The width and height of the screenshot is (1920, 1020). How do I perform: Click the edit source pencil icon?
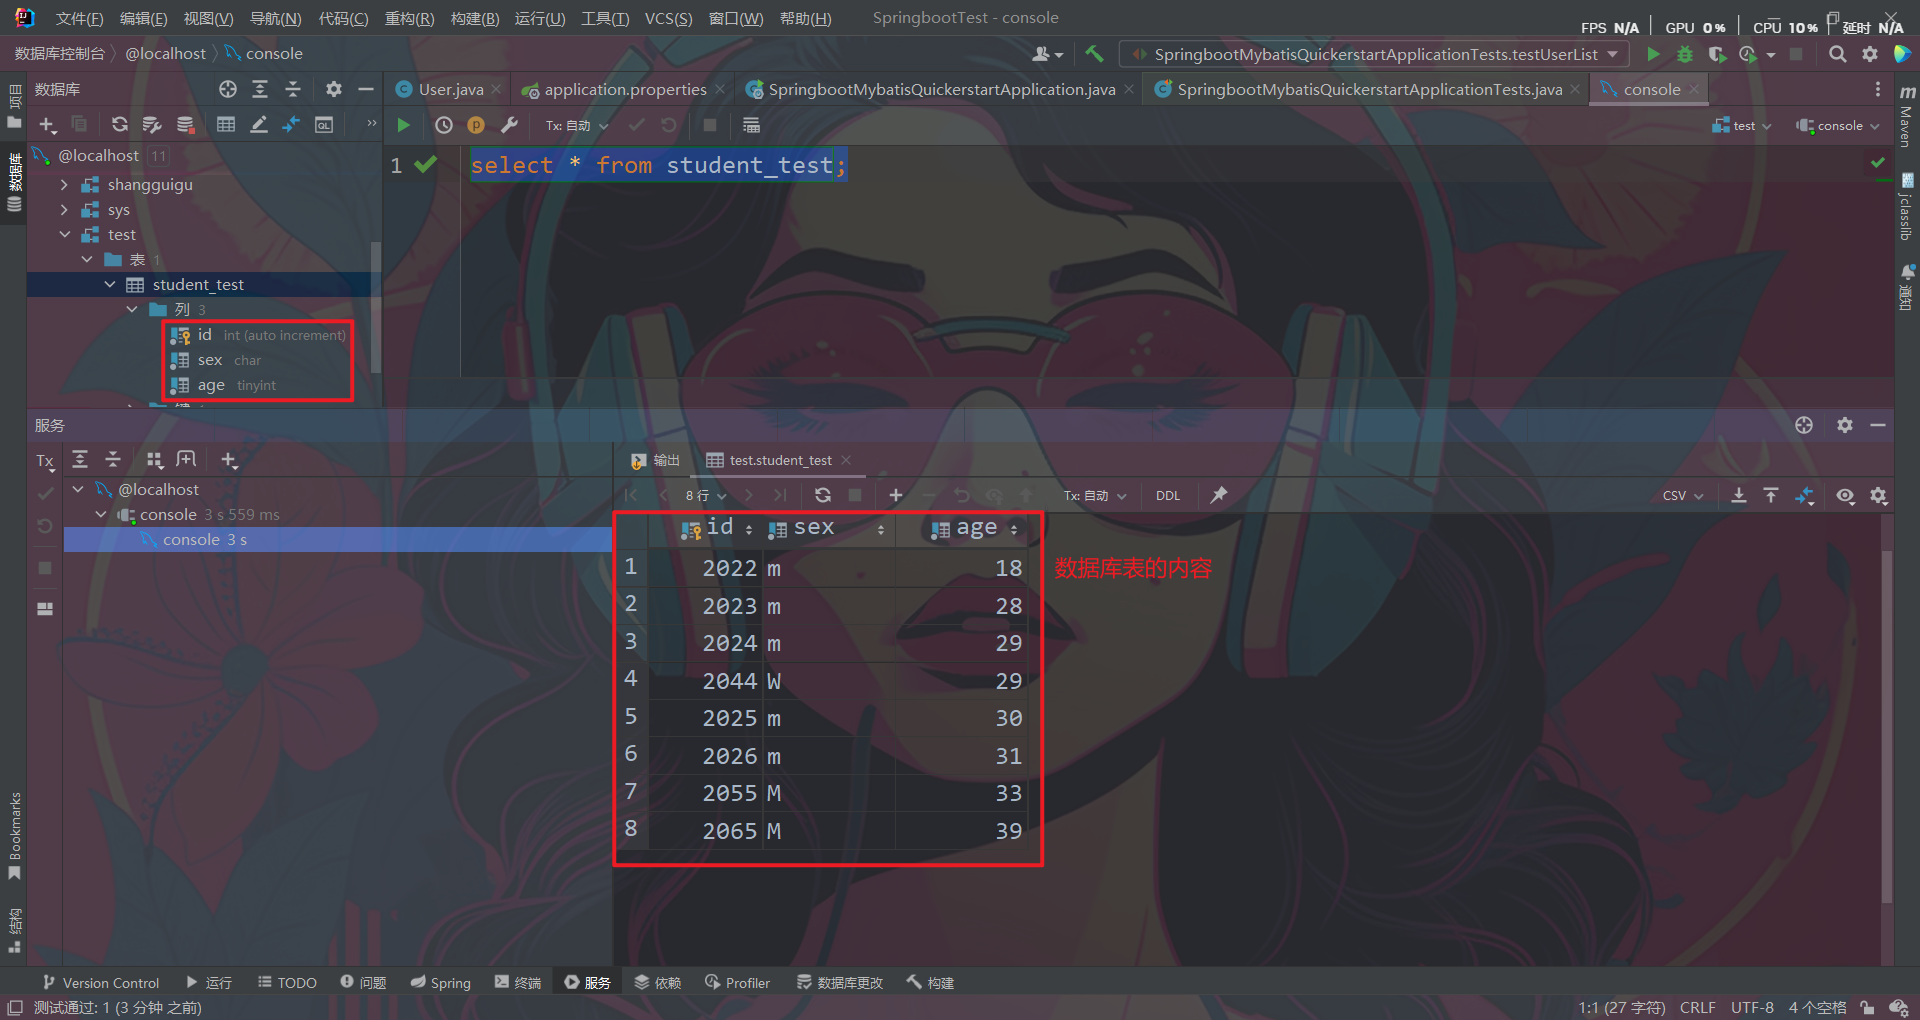tap(259, 124)
